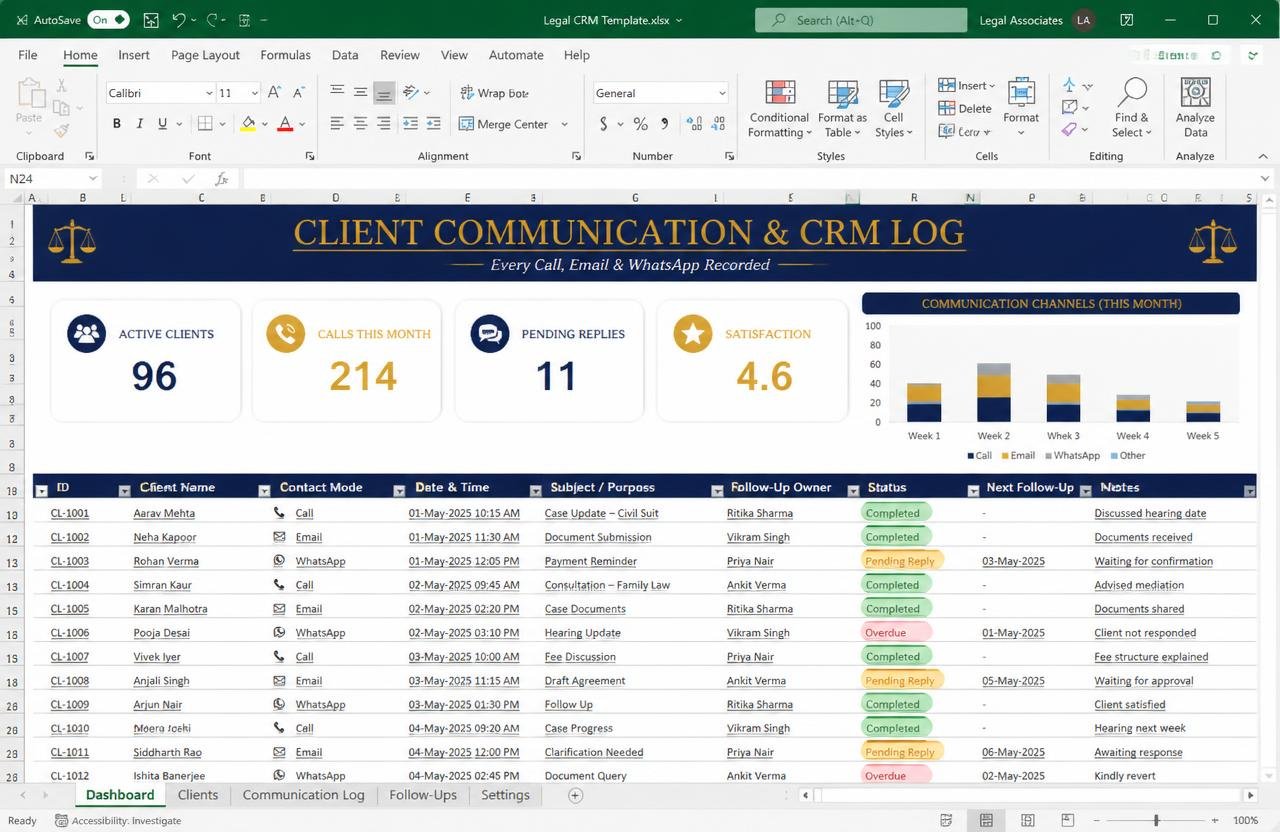Click the Increase Indent icon
Viewport: 1280px width, 832px height.
point(433,124)
